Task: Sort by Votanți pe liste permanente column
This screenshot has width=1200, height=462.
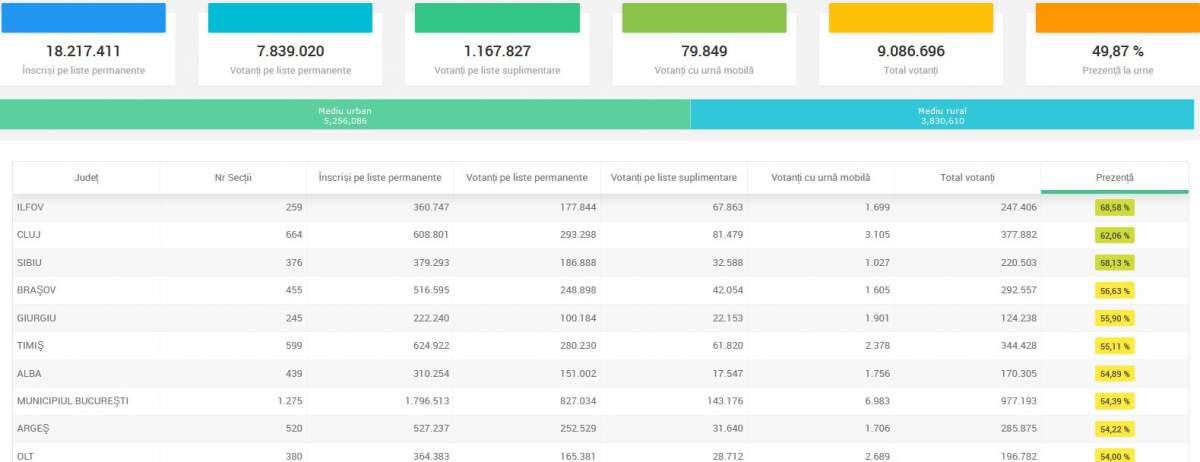Action: 527,177
